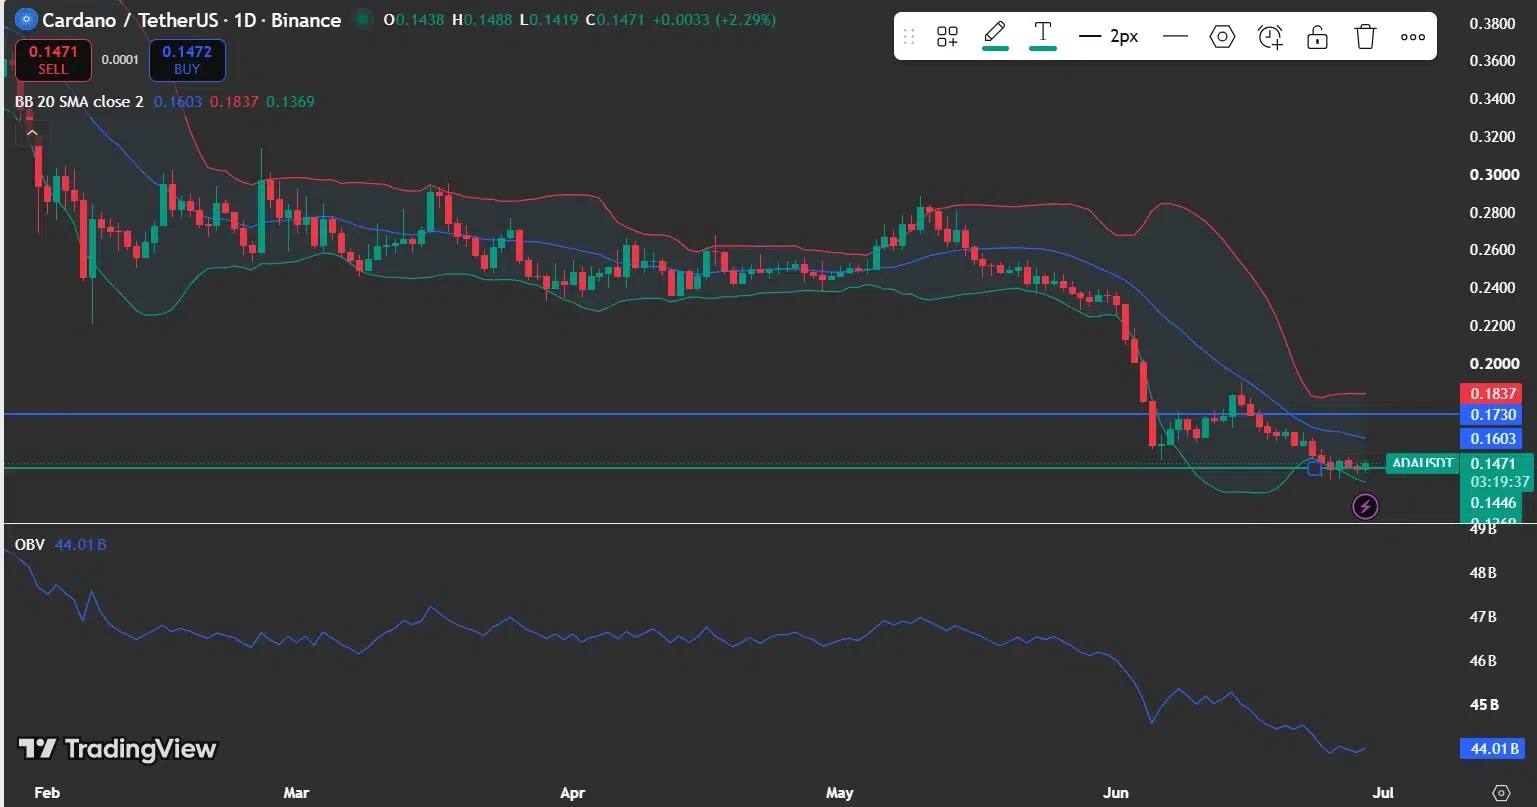Viewport: 1537px width, 807px height.
Task: Click the 03:19:37 bar countdown timer
Action: tap(1500, 481)
